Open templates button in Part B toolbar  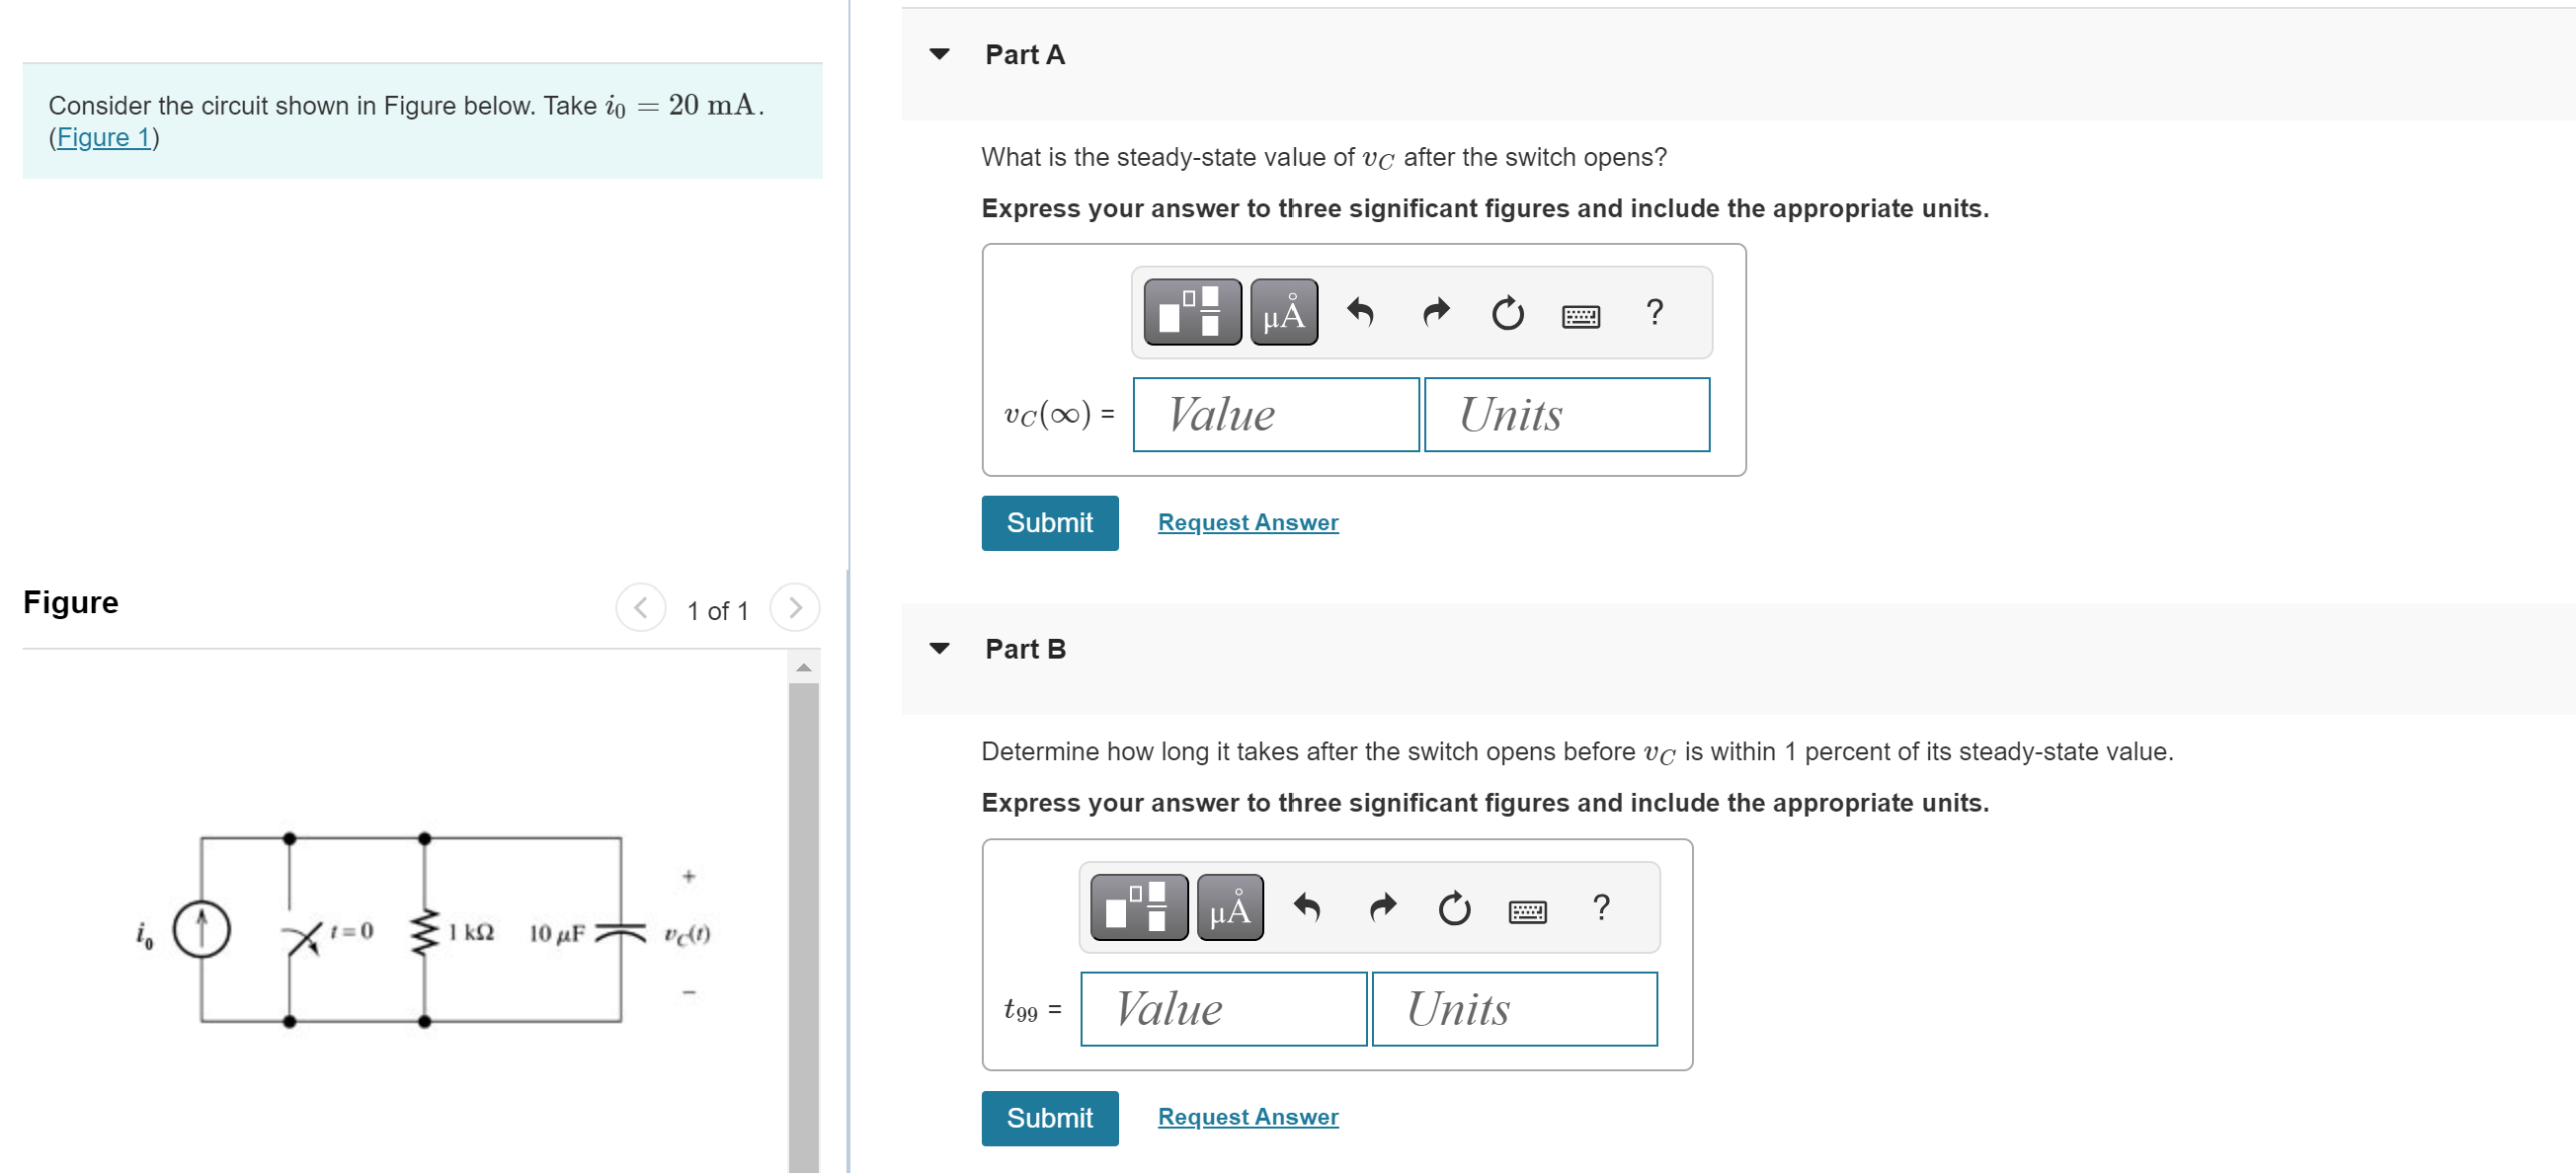(1139, 907)
